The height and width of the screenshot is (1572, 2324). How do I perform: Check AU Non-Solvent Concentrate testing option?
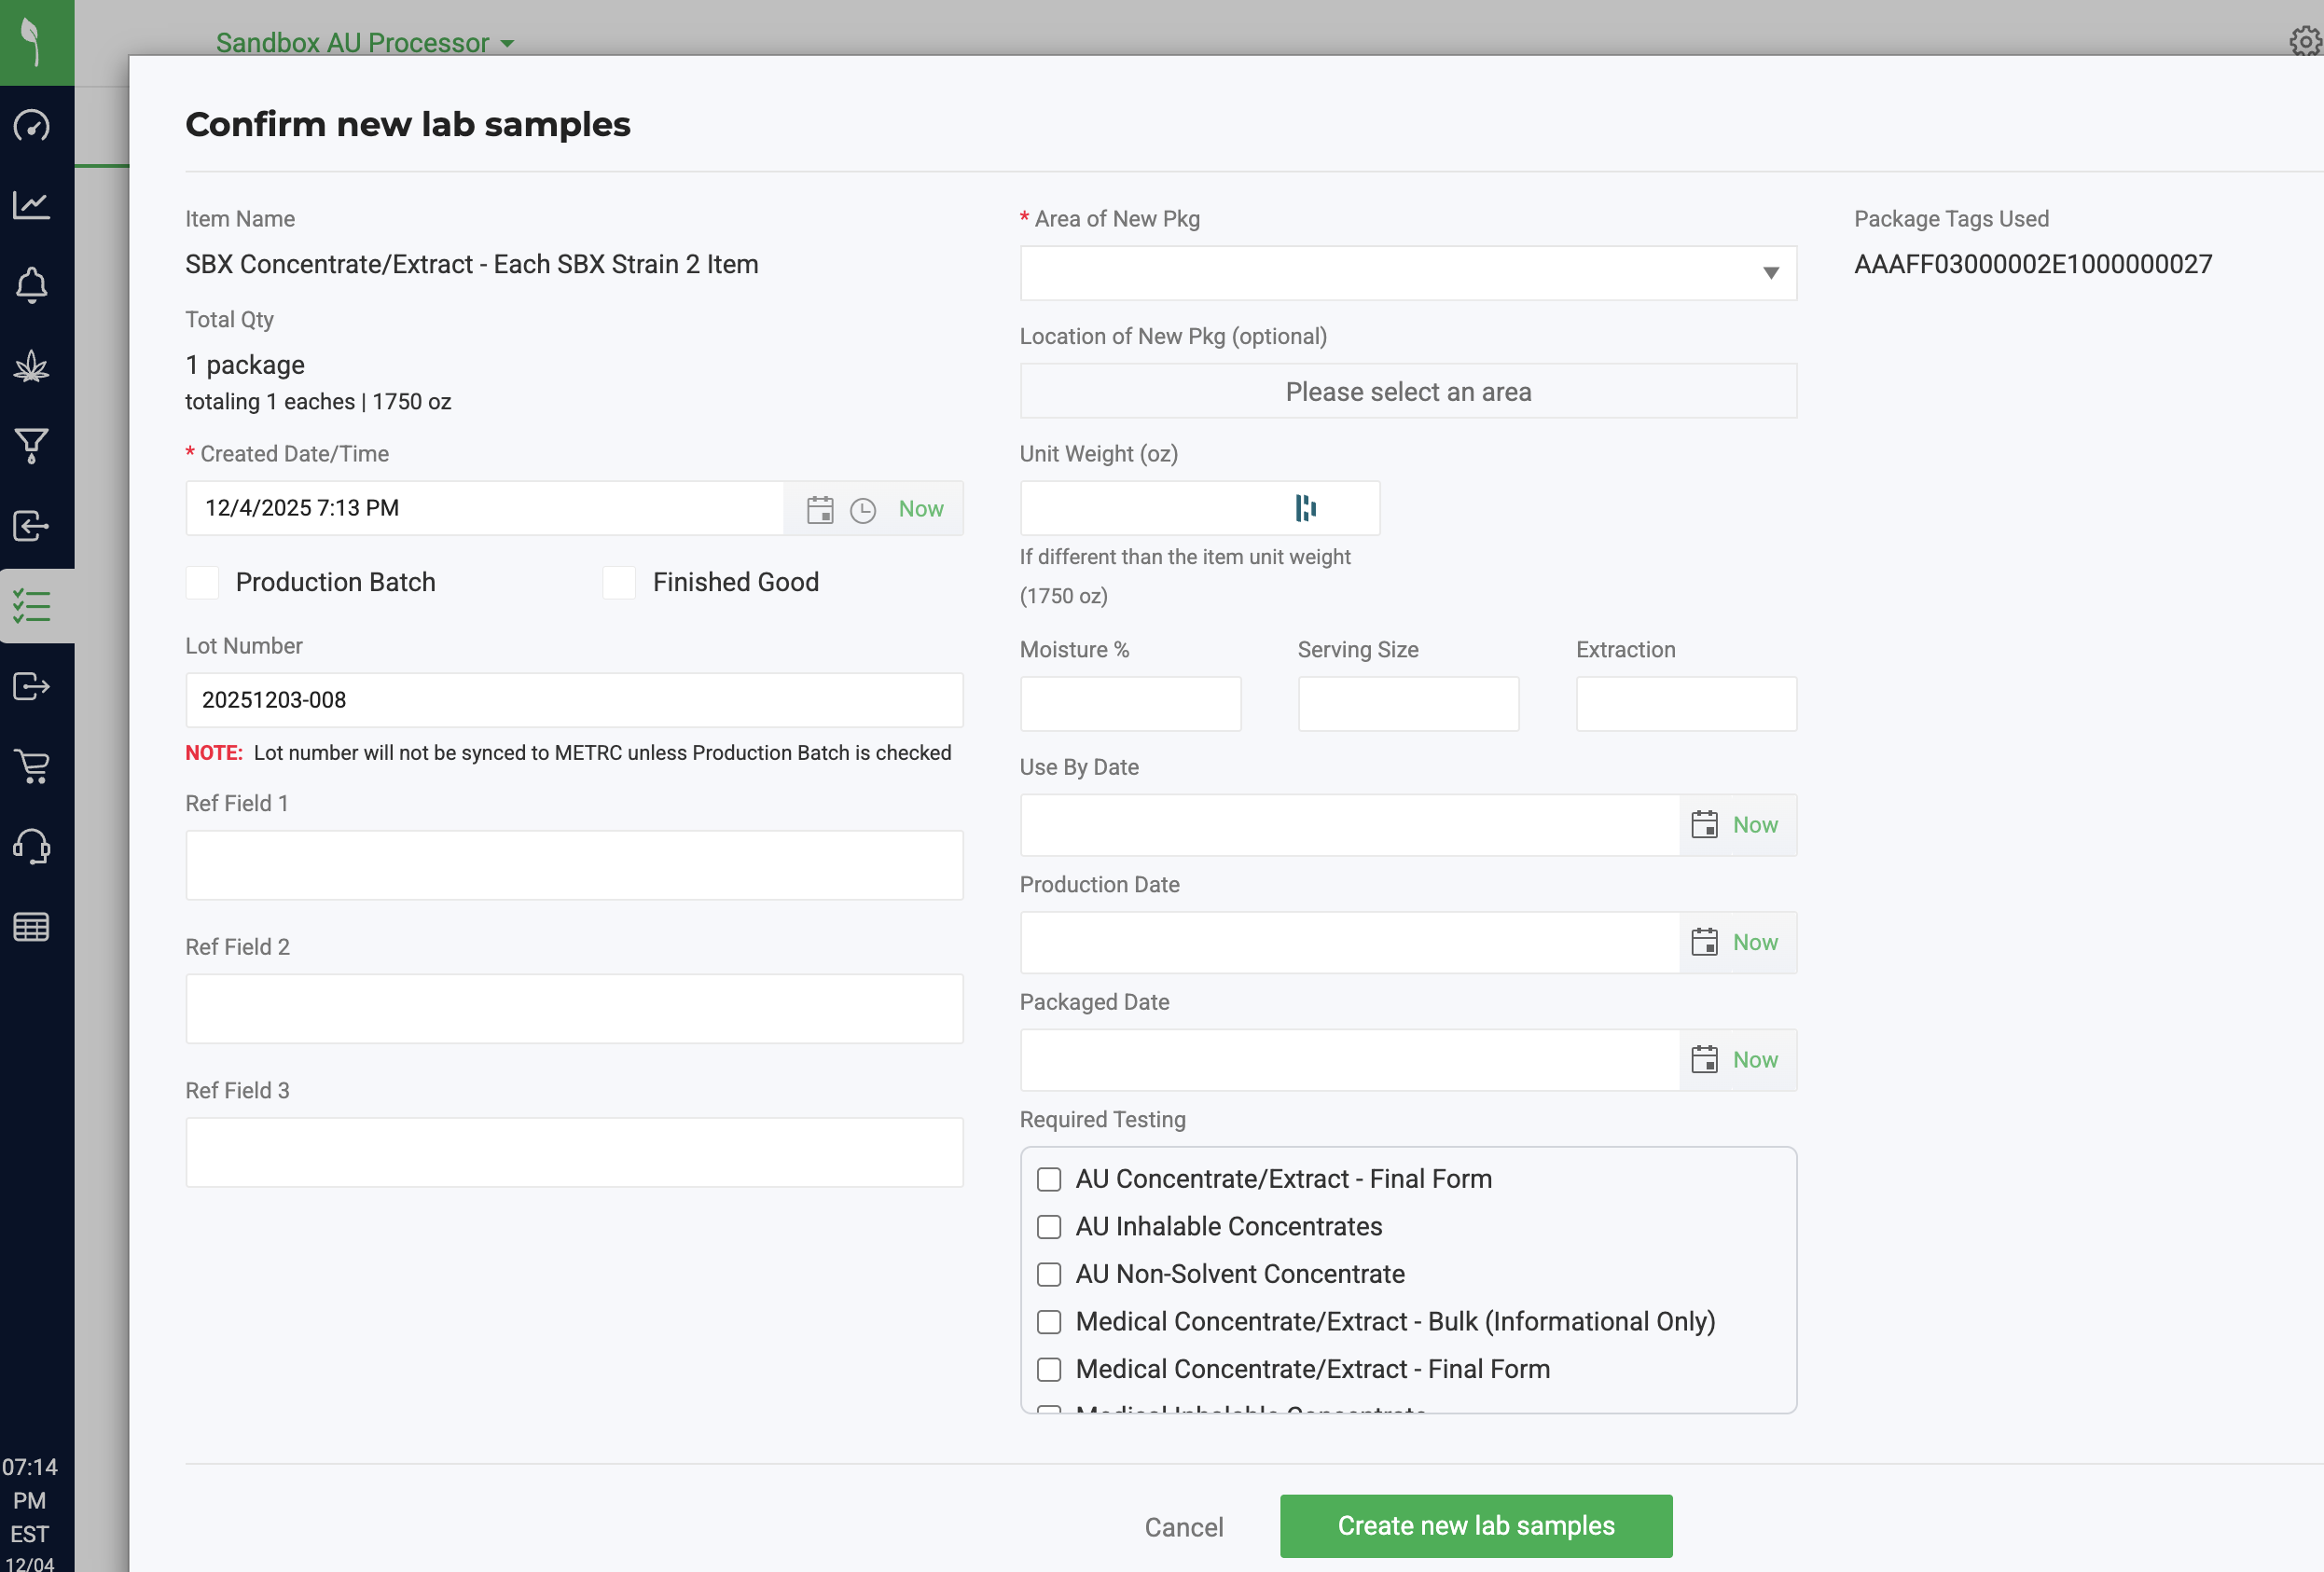1049,1274
